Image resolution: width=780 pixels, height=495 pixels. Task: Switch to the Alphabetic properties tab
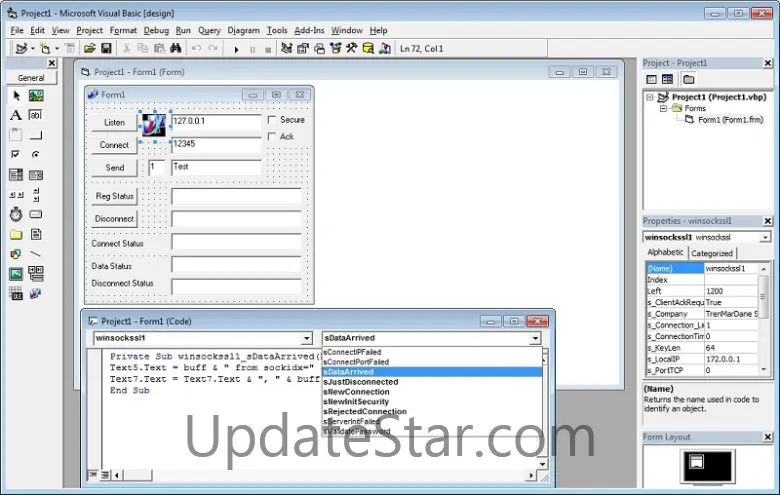coord(665,252)
